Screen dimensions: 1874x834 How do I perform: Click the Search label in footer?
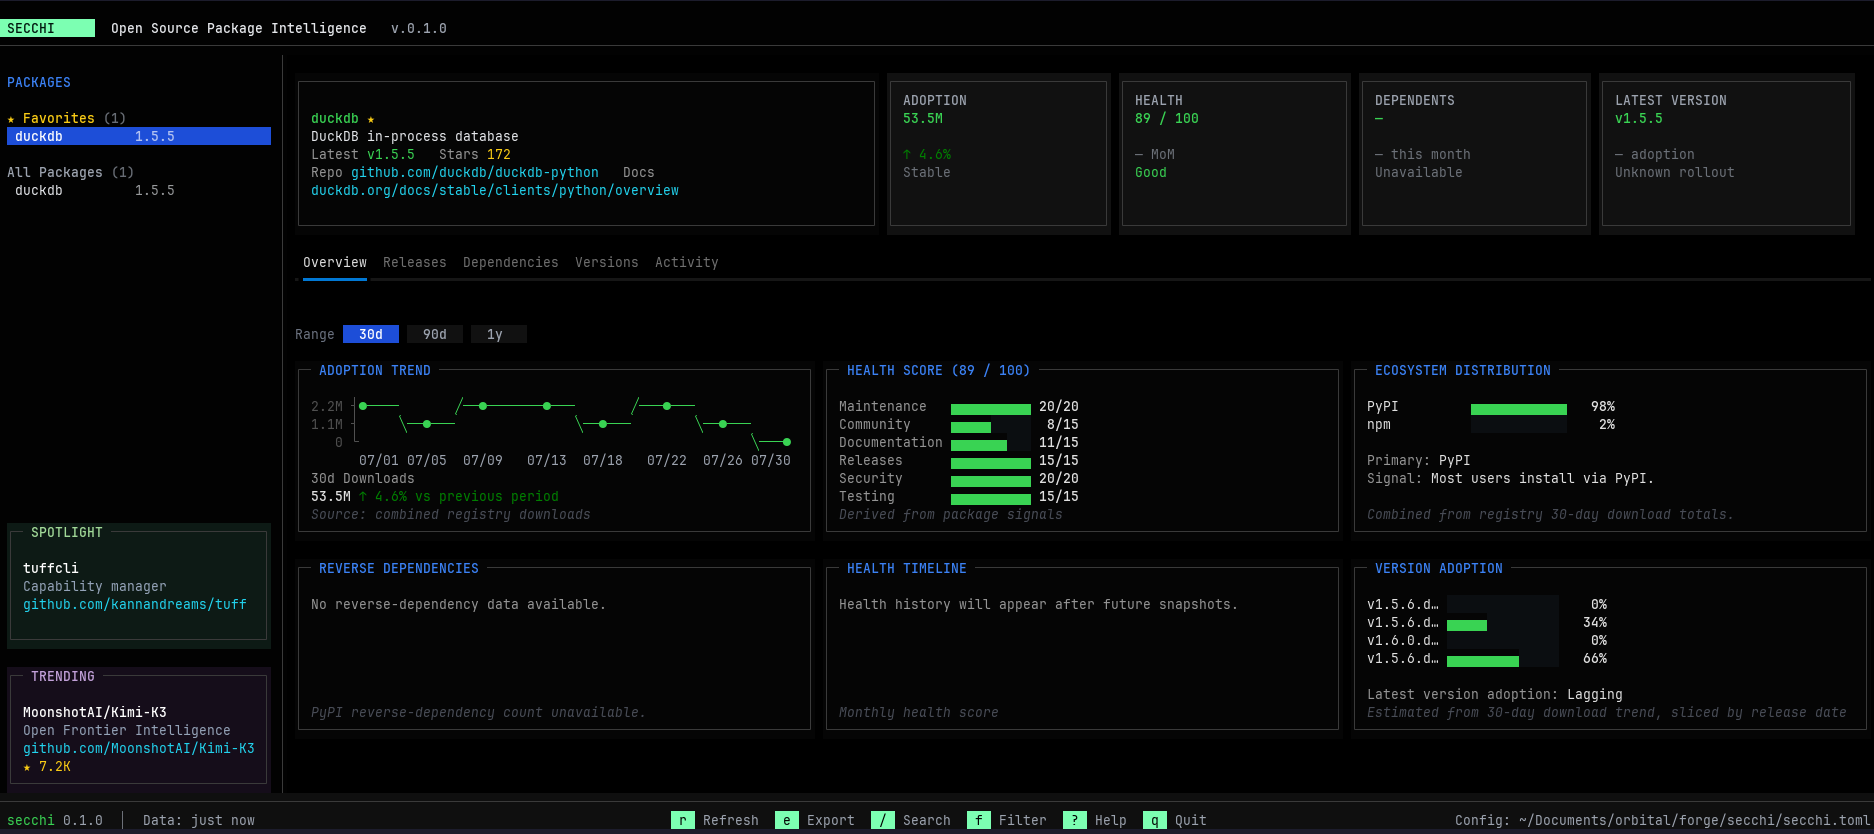click(927, 820)
